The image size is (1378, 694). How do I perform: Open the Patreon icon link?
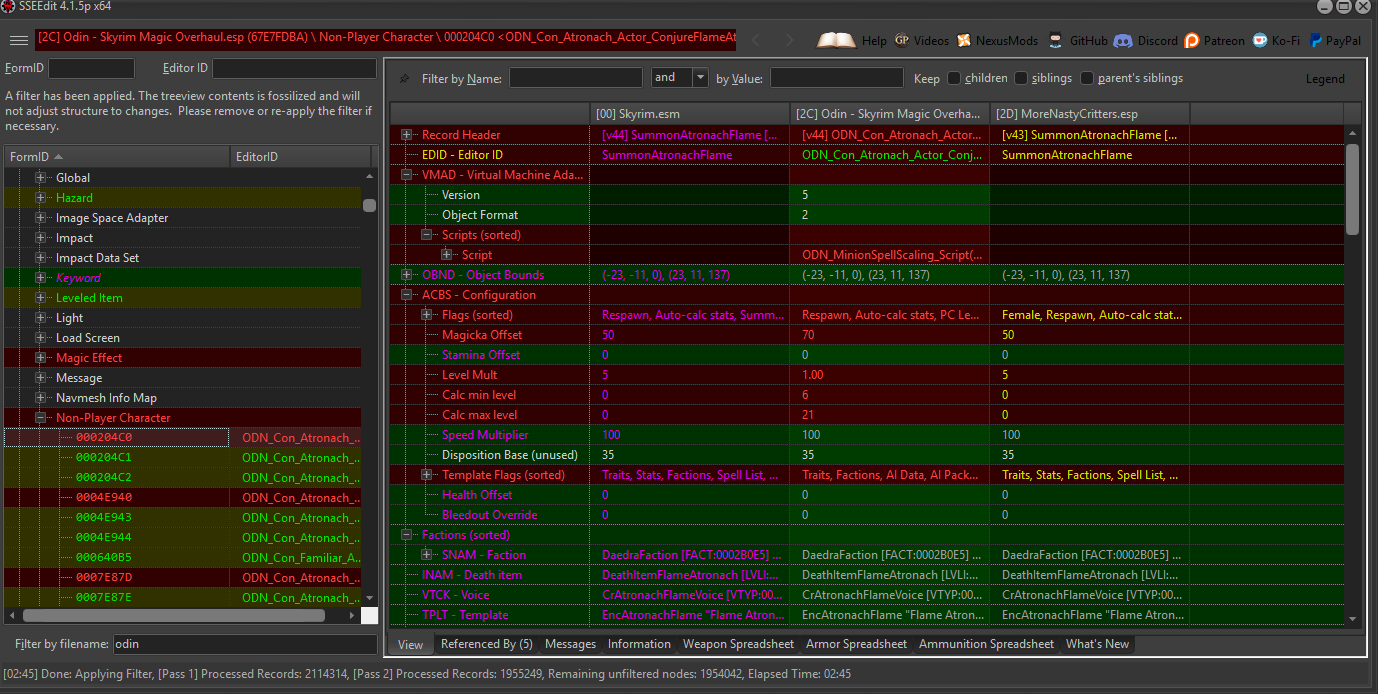pos(1192,41)
